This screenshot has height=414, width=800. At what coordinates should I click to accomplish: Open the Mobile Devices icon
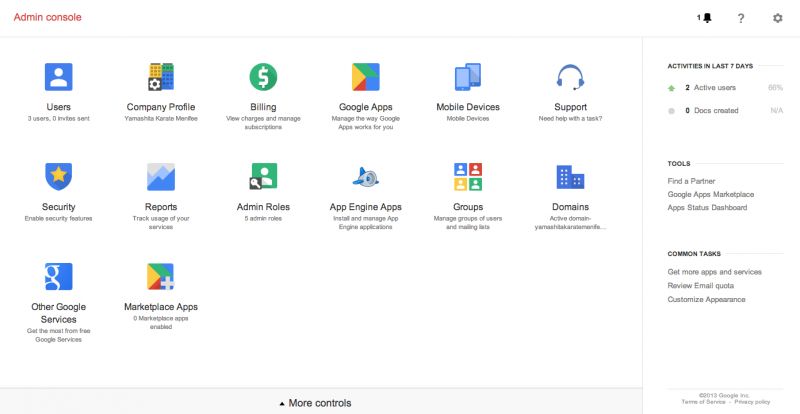[468, 77]
